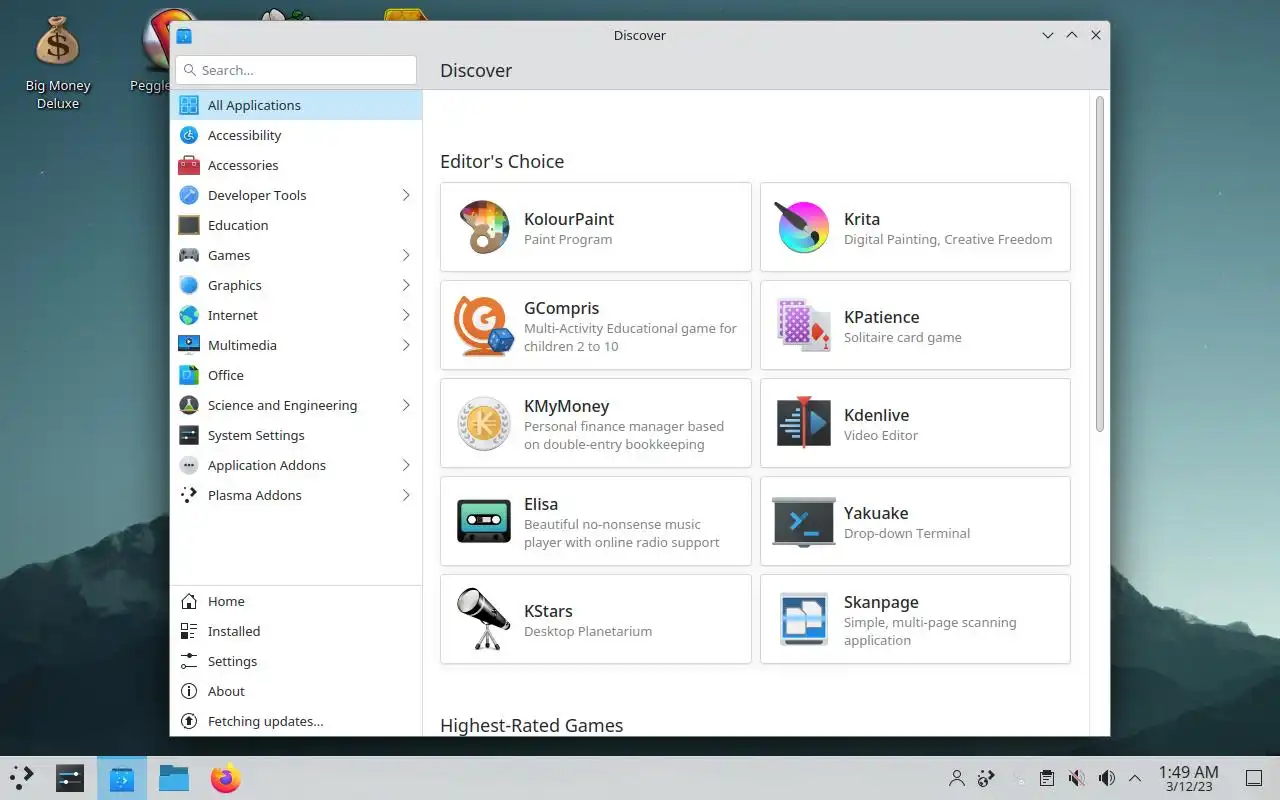Expand the Graphics category chevron

(406, 285)
